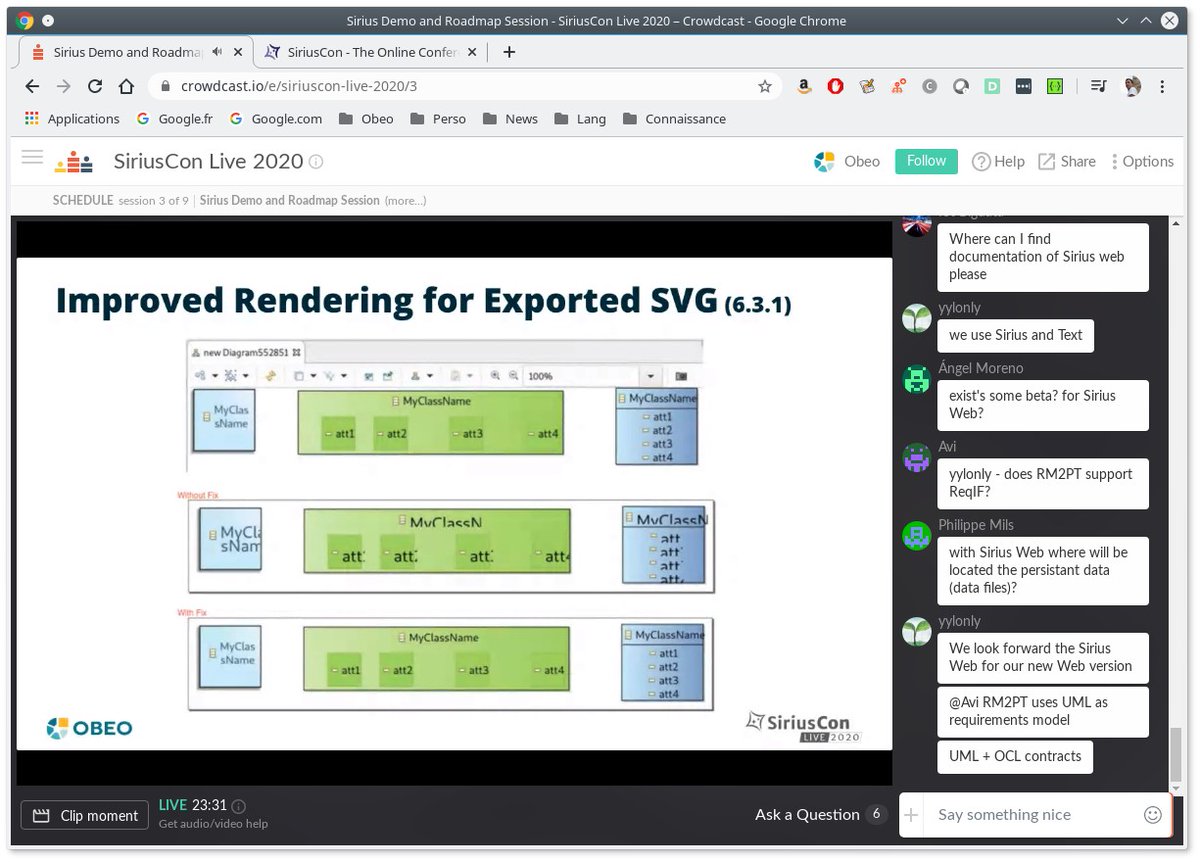Screen dimensions: 1200x862
Task: Open the emoji picker in chat
Action: (x=1152, y=815)
